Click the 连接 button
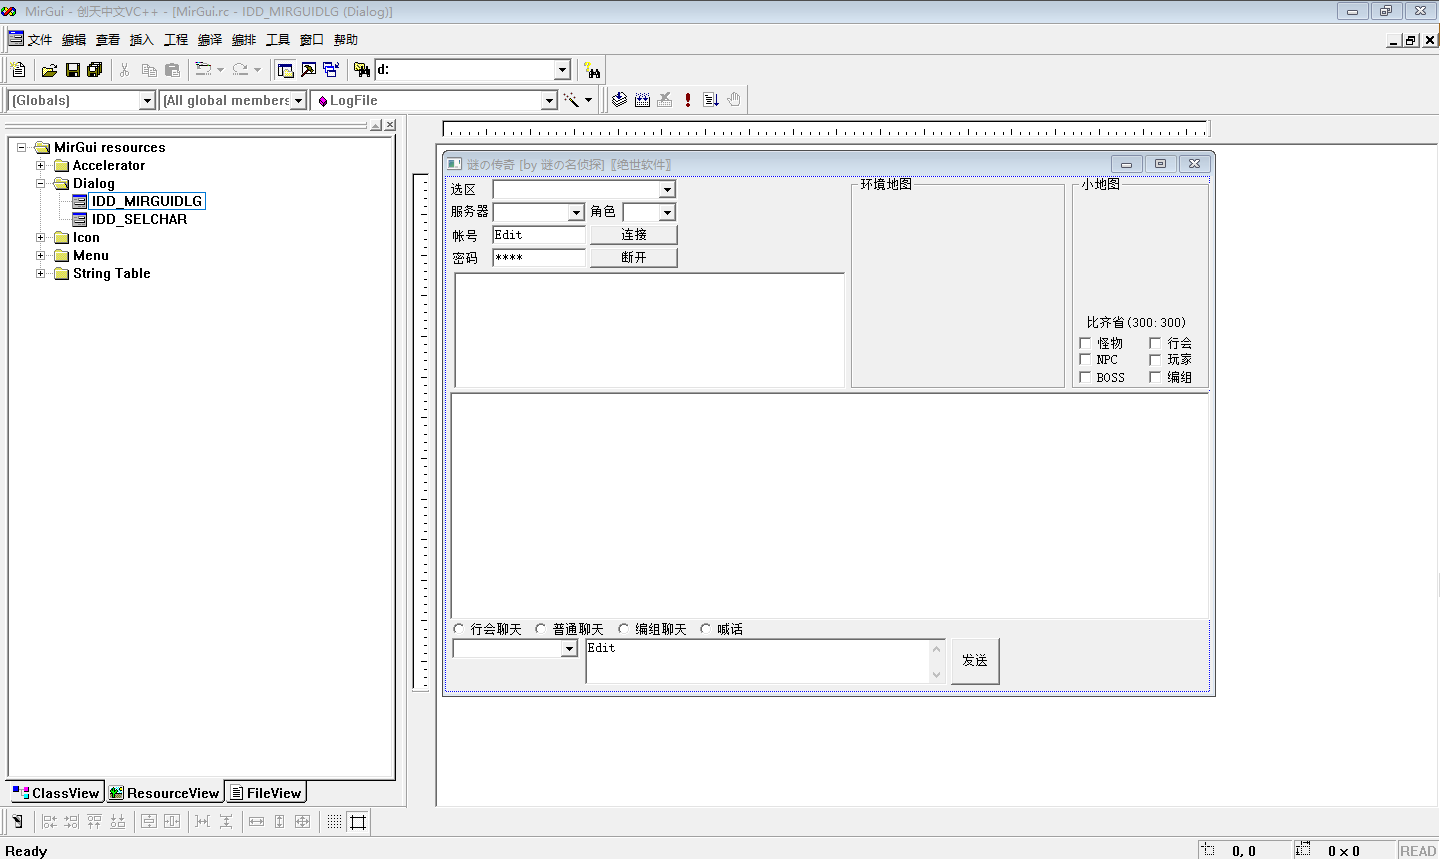 pyautogui.click(x=634, y=235)
